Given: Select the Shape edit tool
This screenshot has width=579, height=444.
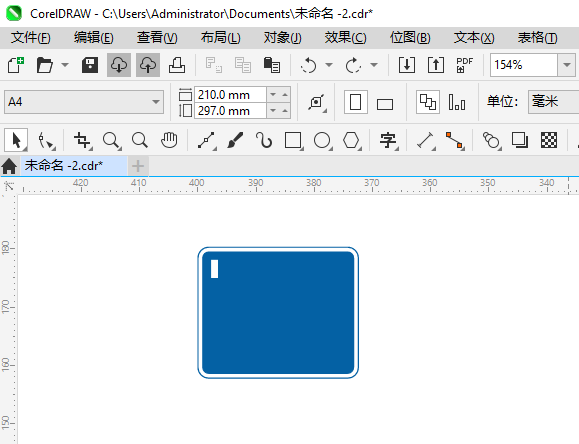Looking at the screenshot, I should 47,141.
